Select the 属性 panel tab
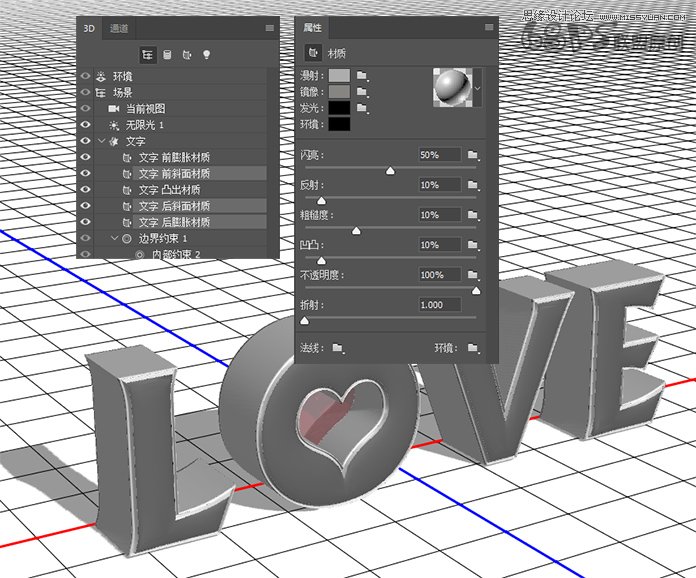 (x=312, y=28)
